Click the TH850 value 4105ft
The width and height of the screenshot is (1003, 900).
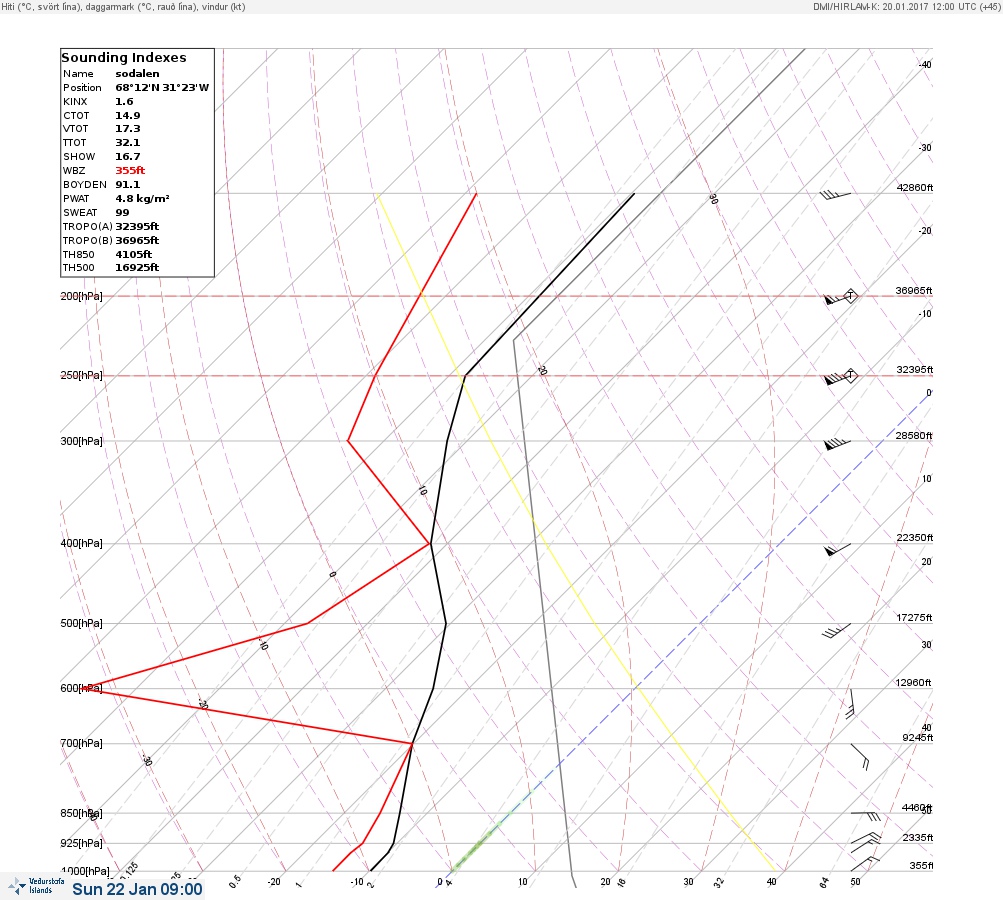[133, 255]
